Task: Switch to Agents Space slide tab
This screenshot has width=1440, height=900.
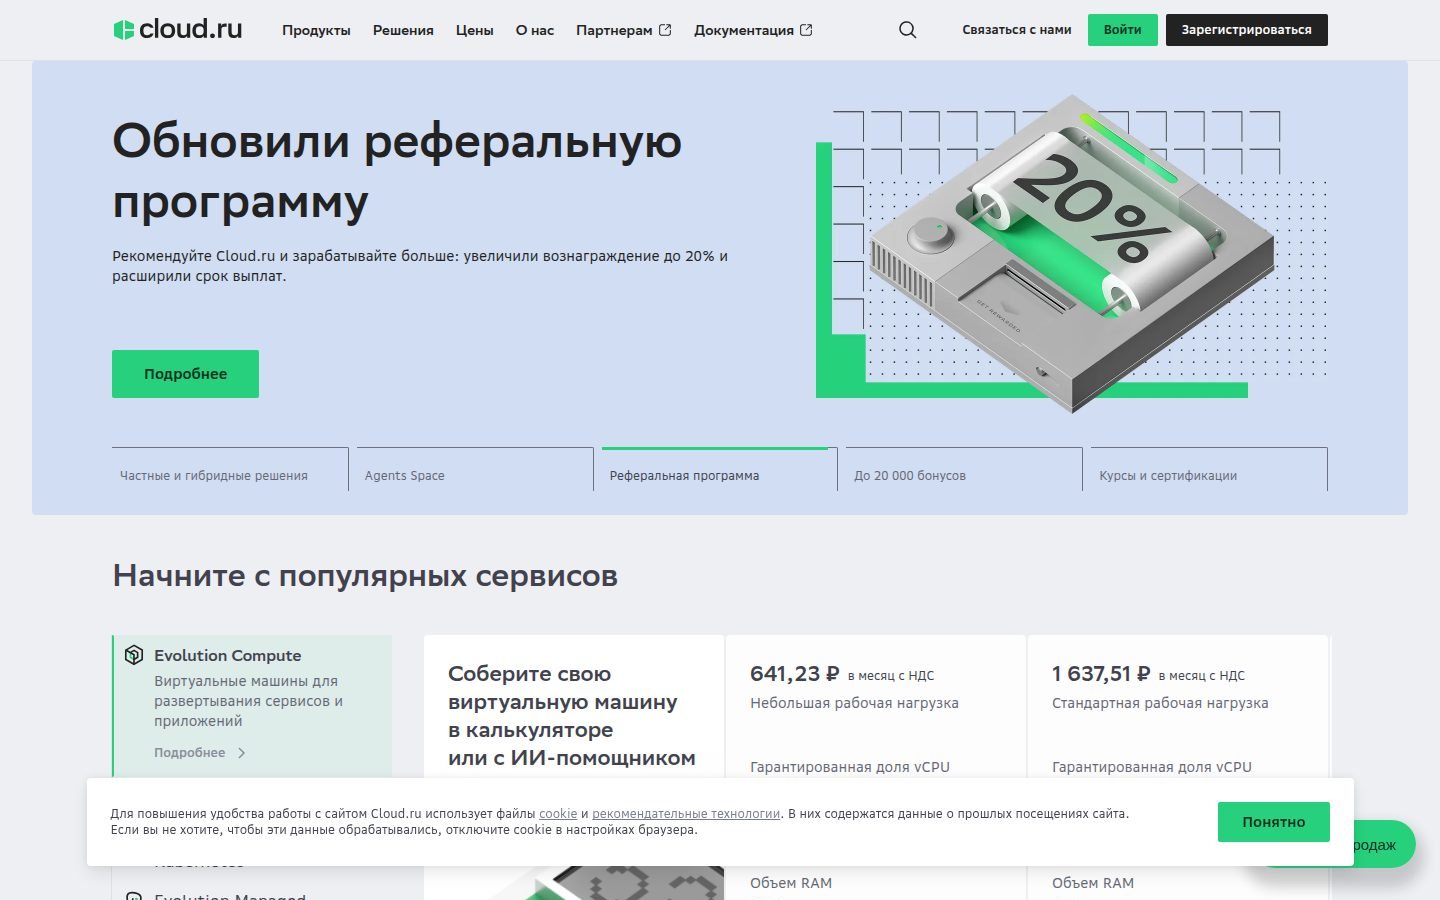Action: 475,469
